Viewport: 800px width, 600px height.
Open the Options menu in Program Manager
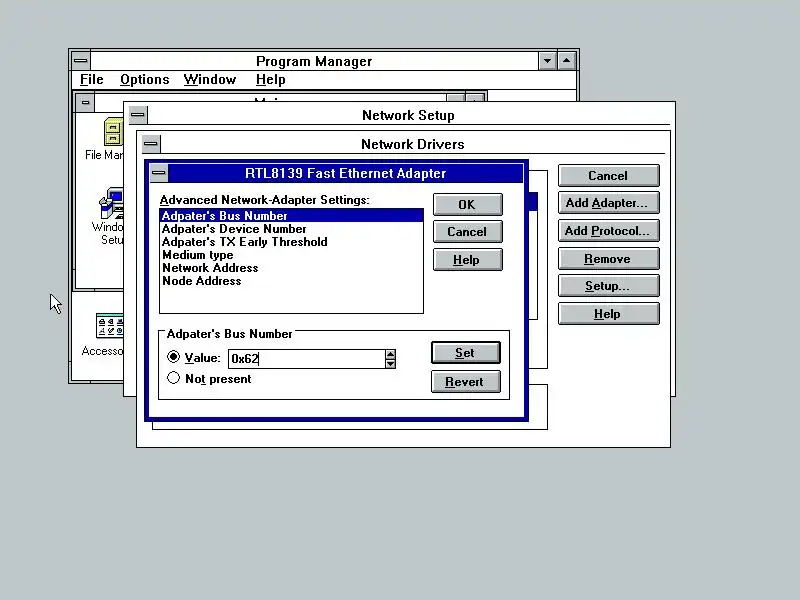(144, 80)
